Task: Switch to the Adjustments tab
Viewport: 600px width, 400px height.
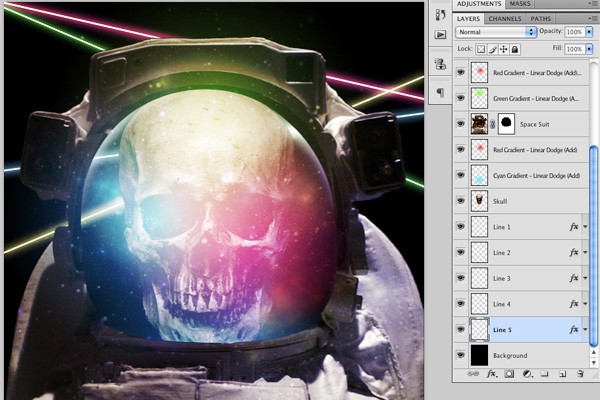Action: tap(479, 4)
